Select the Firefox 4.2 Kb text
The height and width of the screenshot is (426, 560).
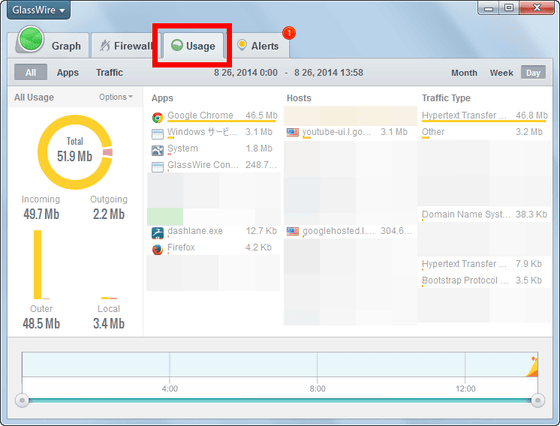coord(220,247)
